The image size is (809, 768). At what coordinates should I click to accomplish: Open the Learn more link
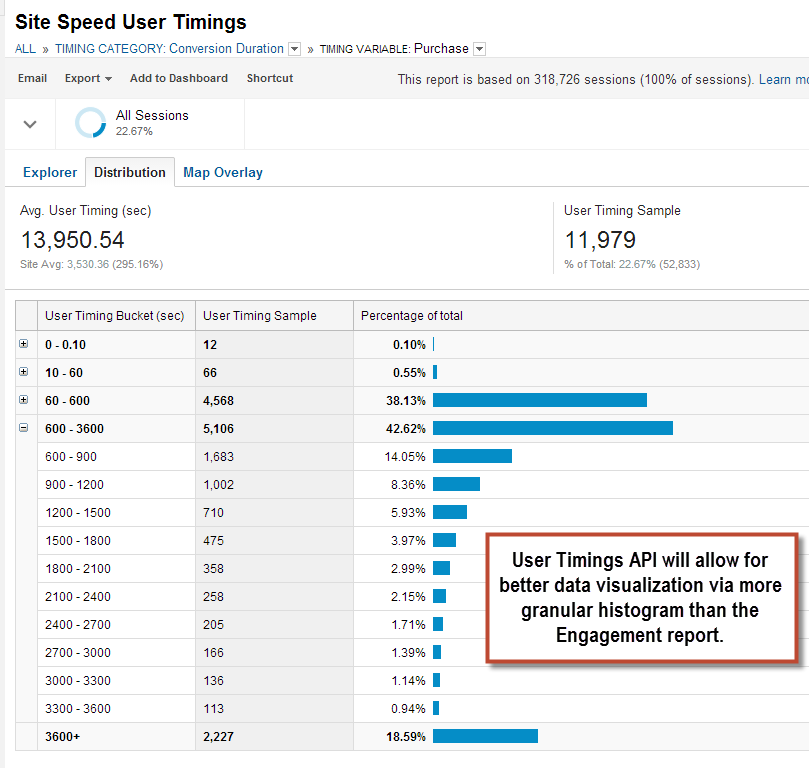(x=784, y=79)
